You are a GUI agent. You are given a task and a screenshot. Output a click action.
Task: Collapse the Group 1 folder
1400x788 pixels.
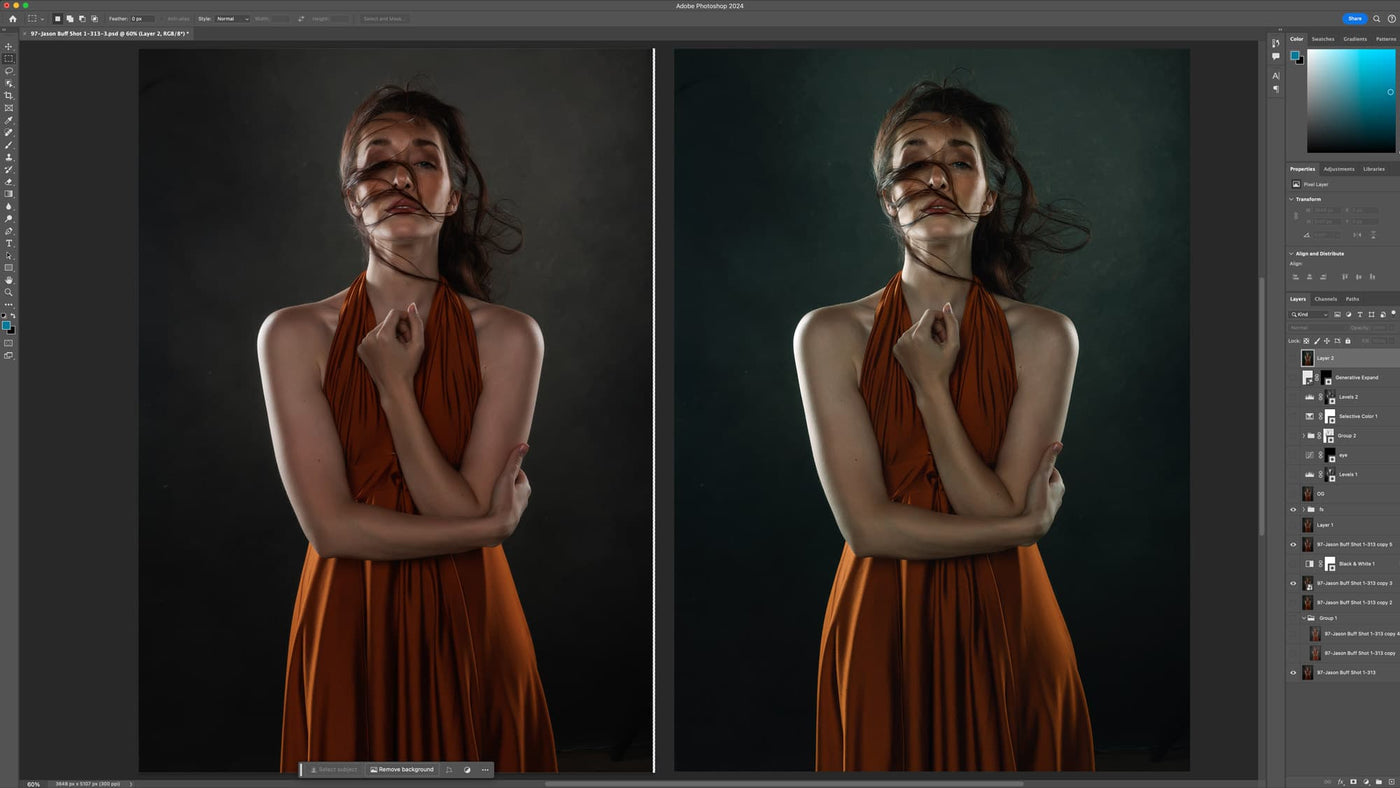click(1304, 618)
